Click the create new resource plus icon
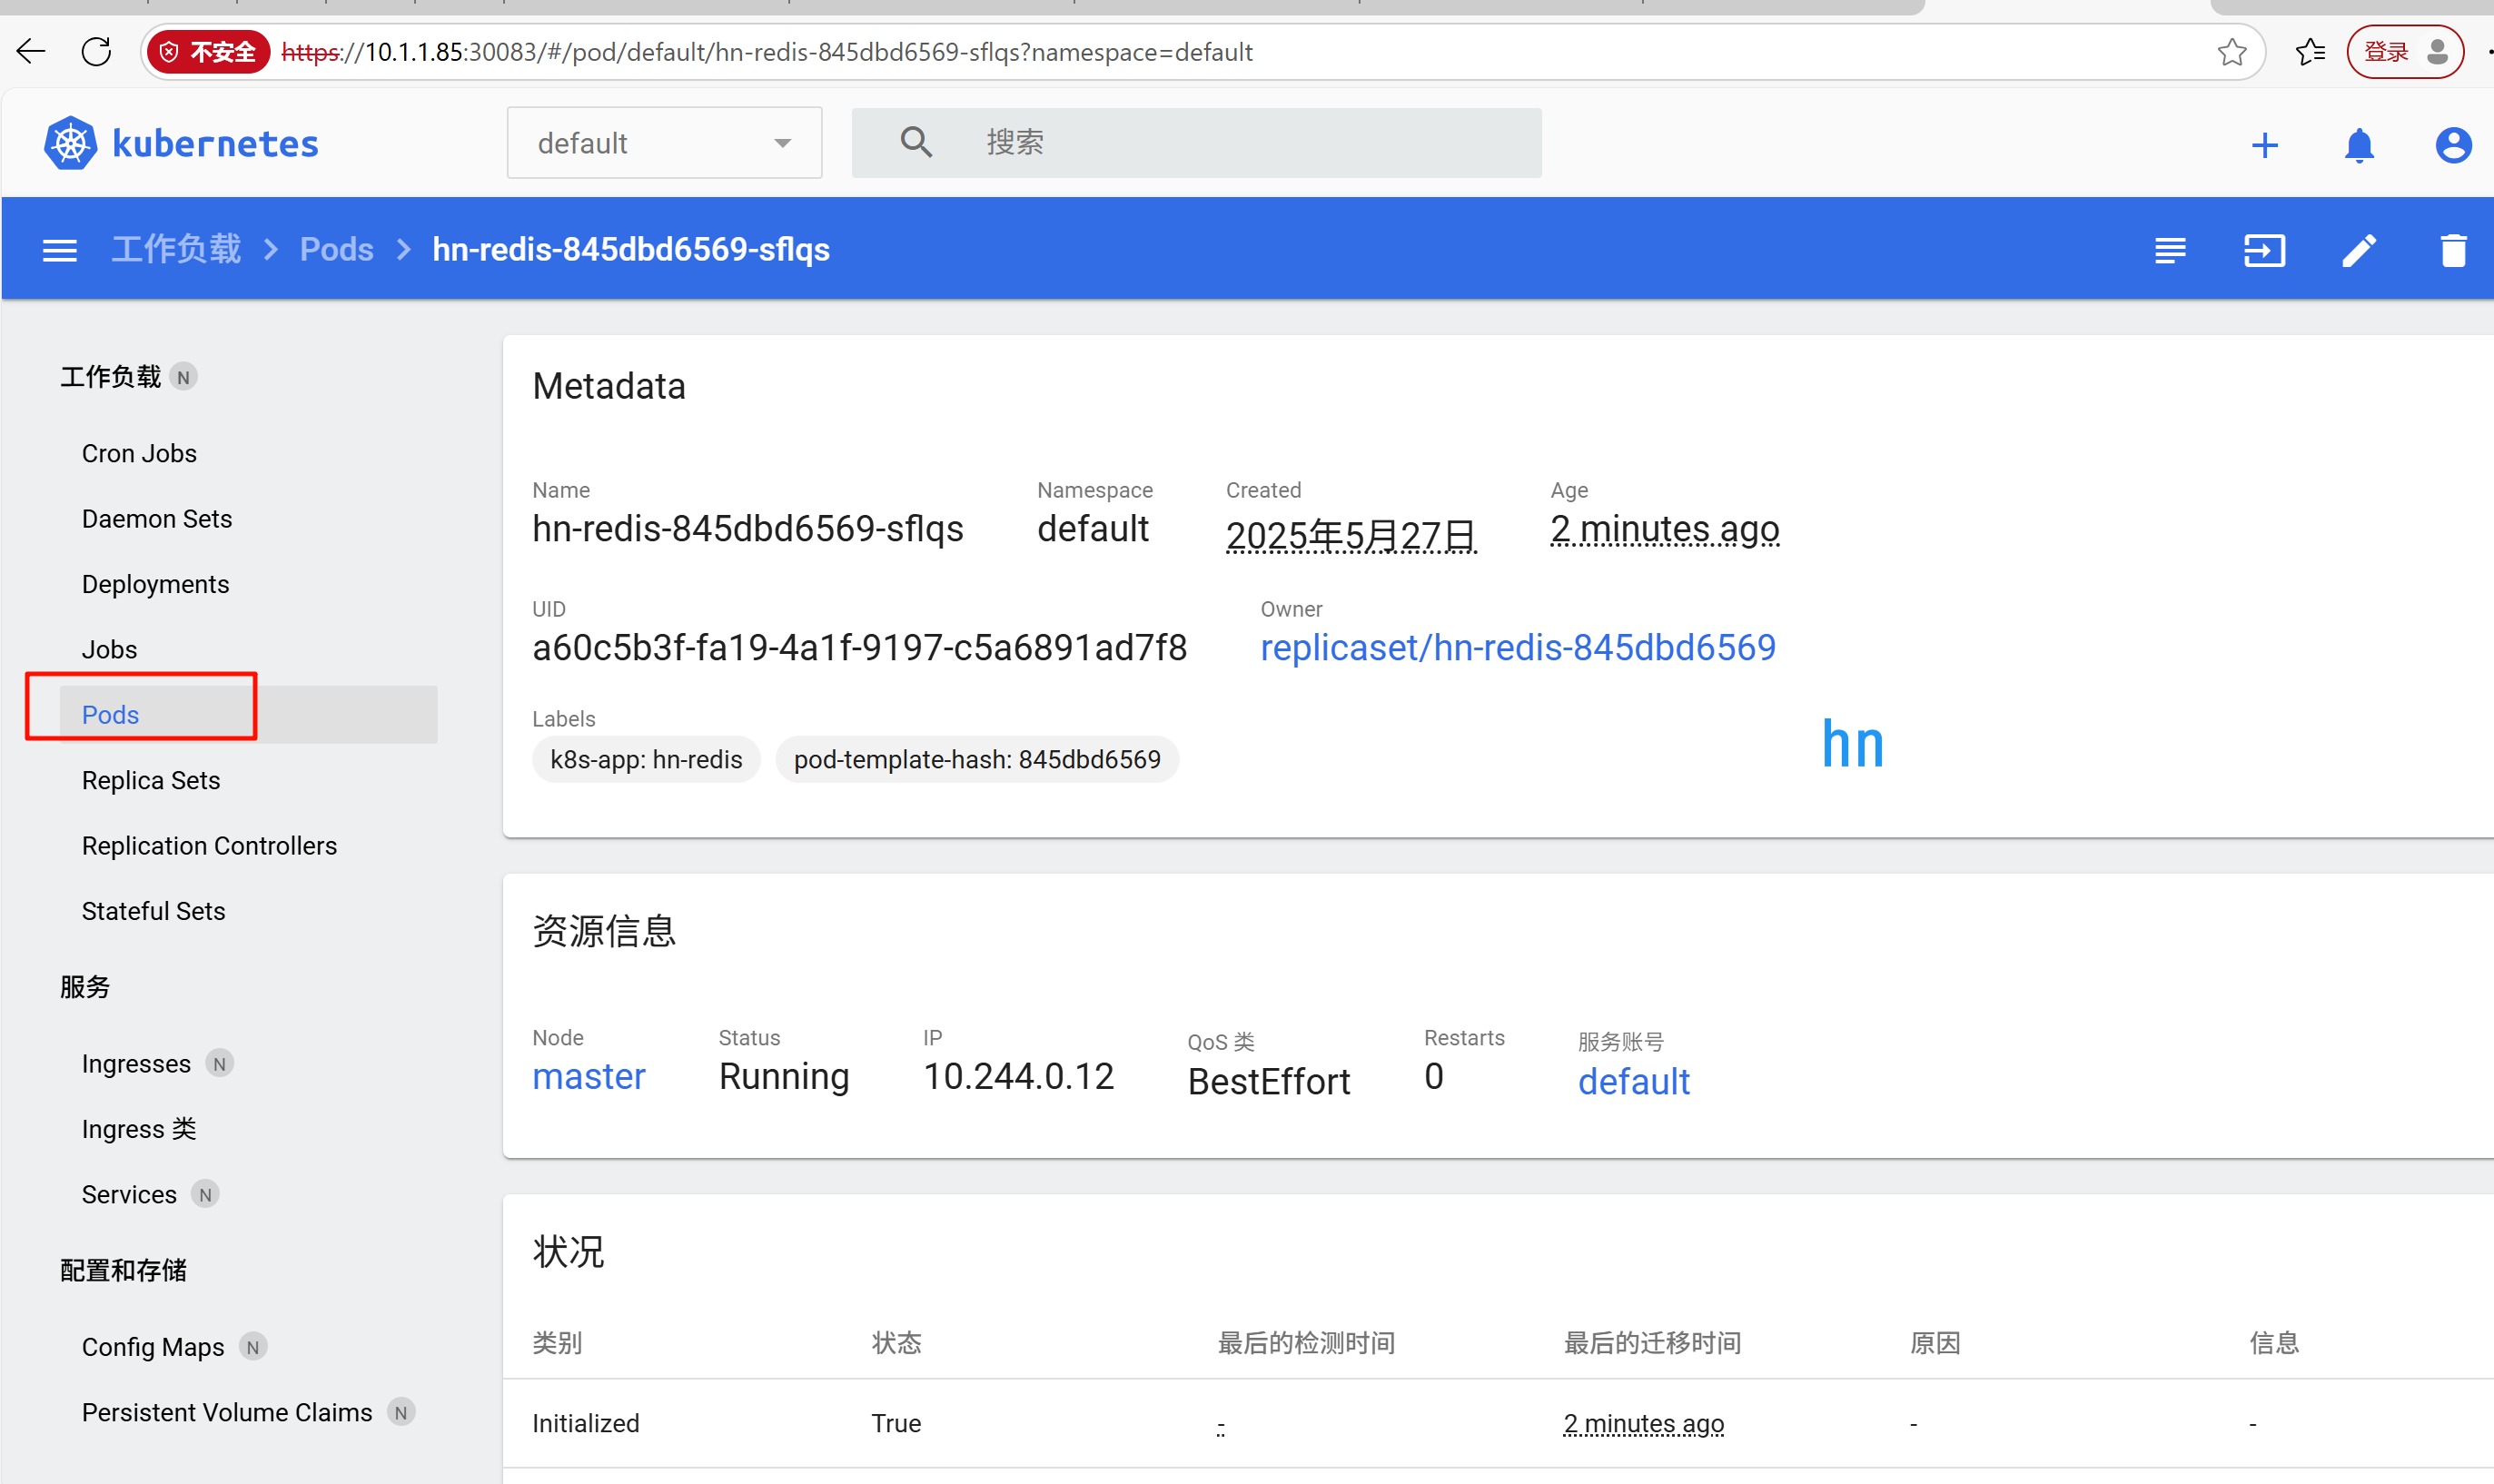Image resolution: width=2494 pixels, height=1484 pixels. tap(2264, 145)
